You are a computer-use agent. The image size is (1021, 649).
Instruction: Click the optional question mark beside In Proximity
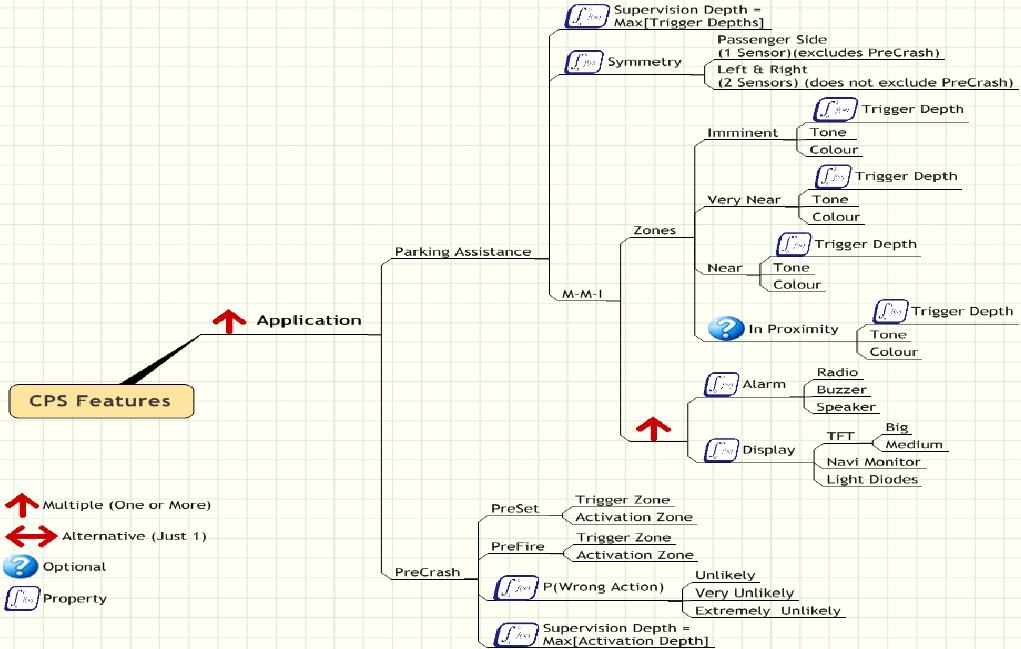(x=726, y=328)
